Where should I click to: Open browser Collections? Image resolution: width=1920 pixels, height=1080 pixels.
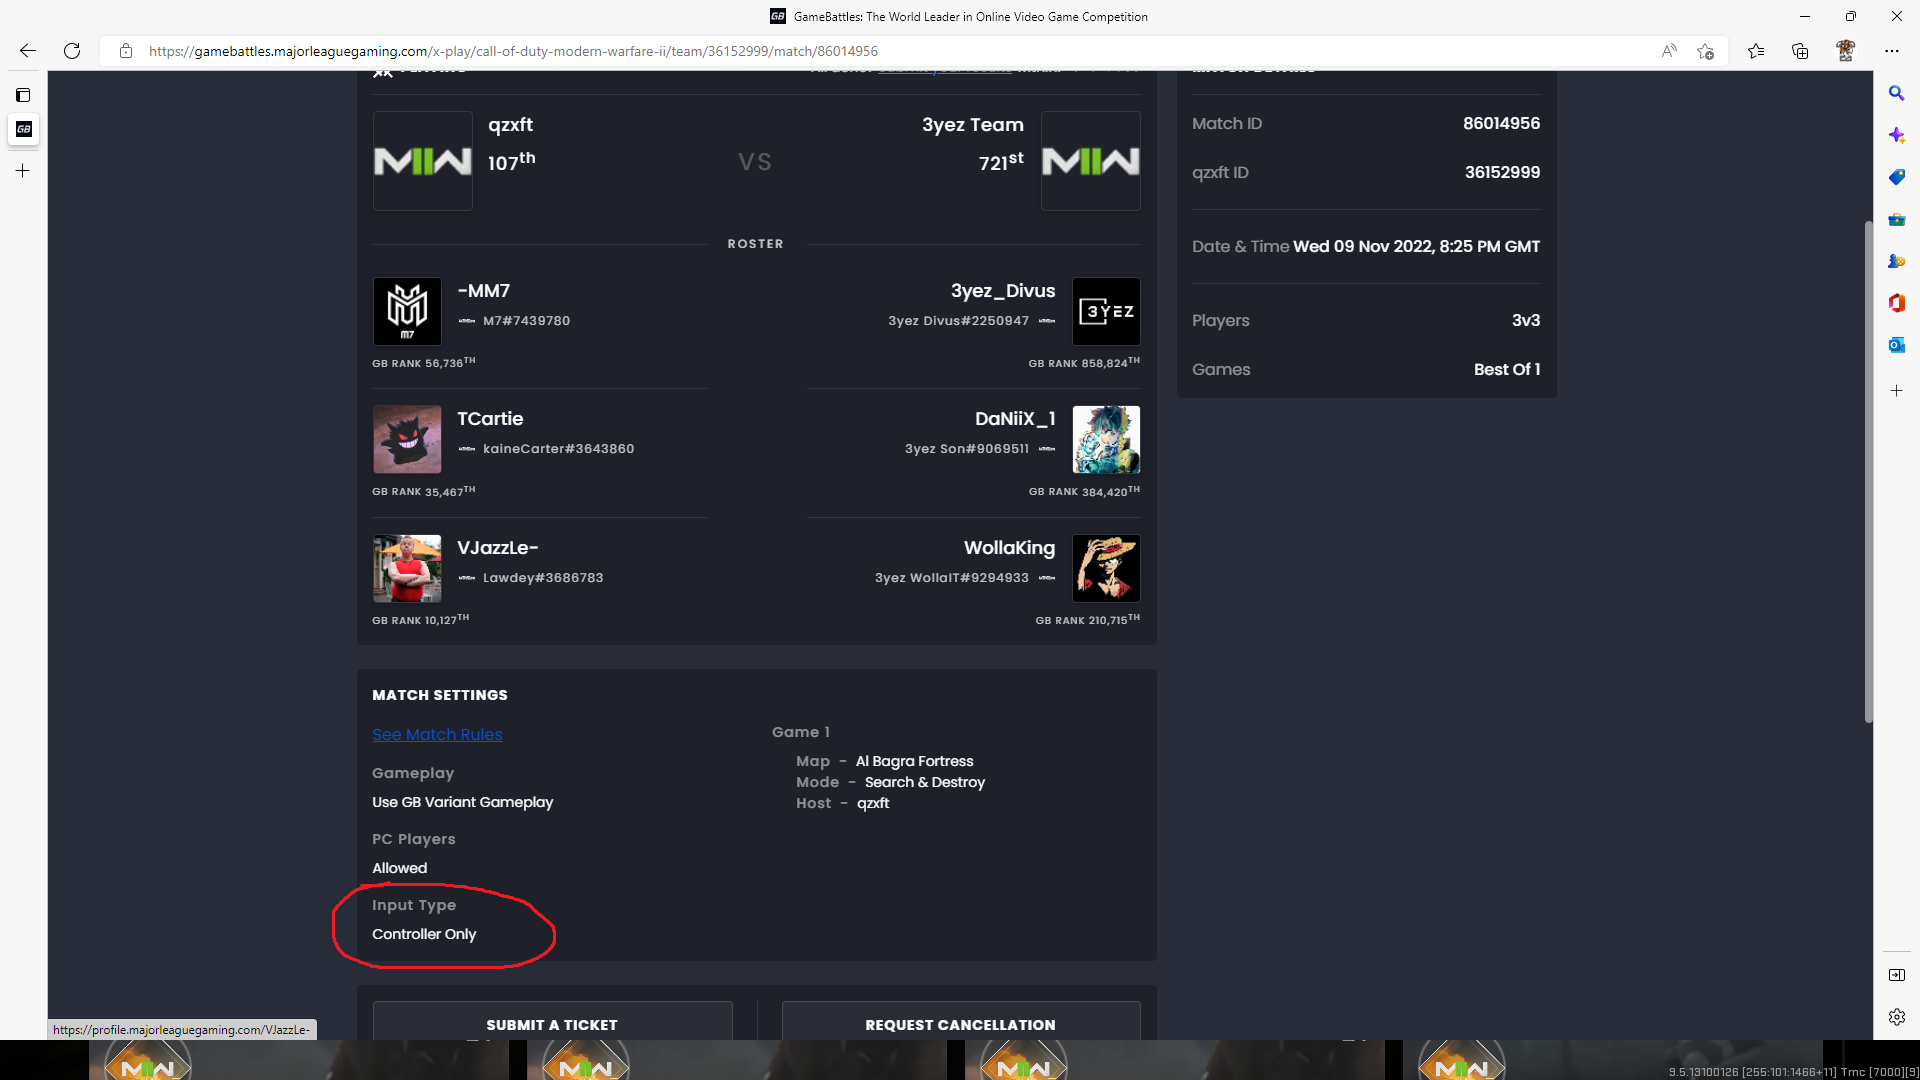1800,51
